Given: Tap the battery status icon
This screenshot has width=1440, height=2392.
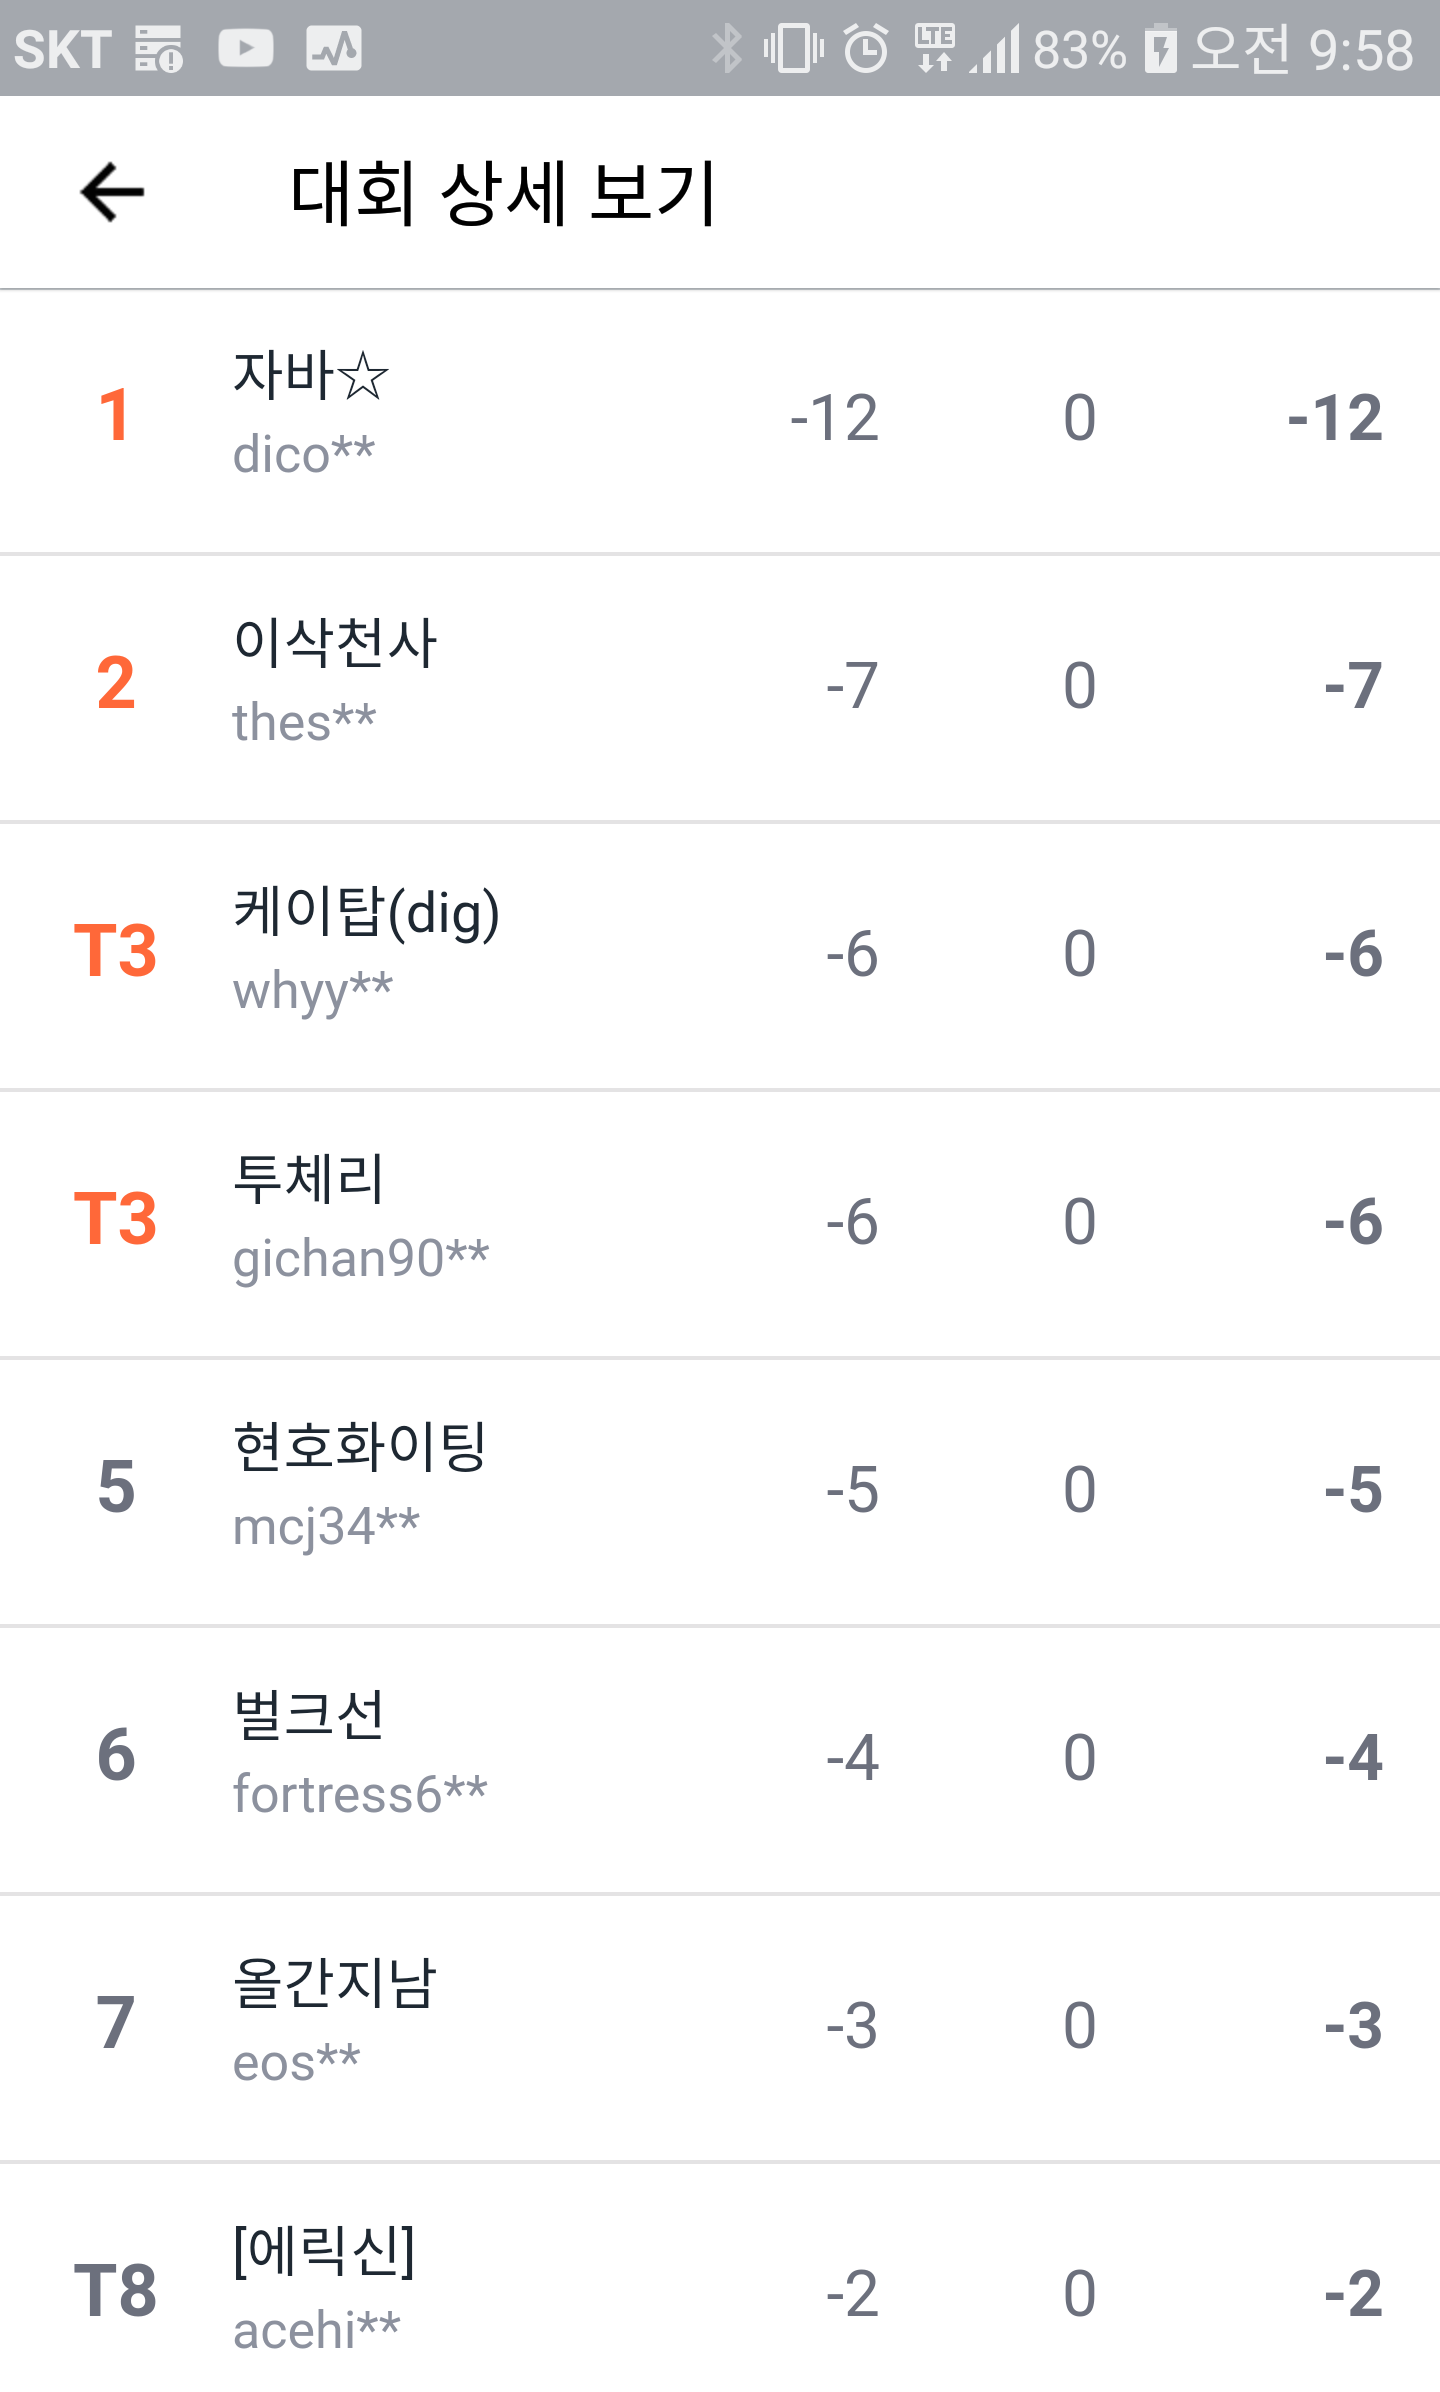Looking at the screenshot, I should click(1160, 49).
